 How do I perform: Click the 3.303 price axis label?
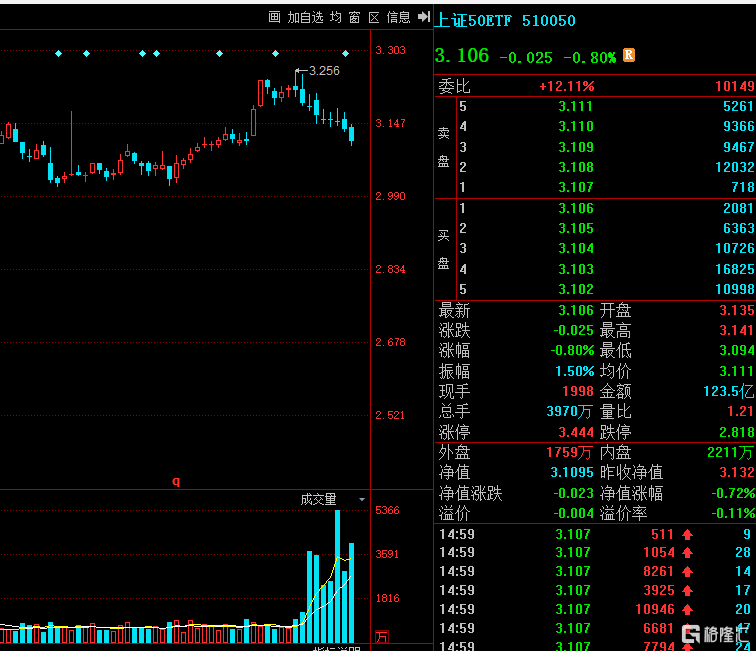click(391, 50)
